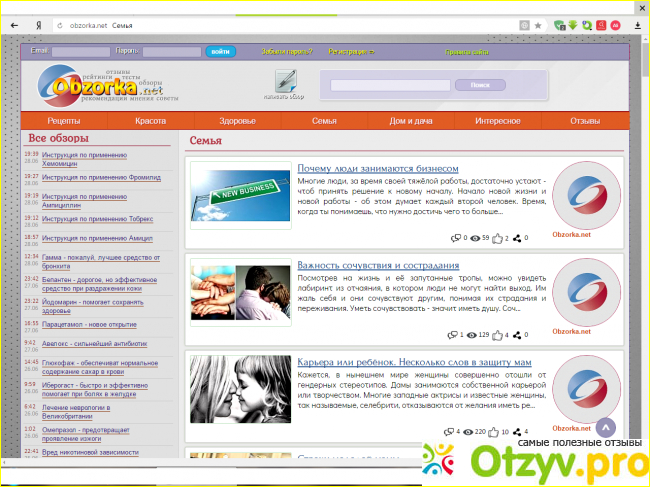Open the article 'Почему люди занимаются бизнесом'
The width and height of the screenshot is (650, 487).
click(x=377, y=169)
